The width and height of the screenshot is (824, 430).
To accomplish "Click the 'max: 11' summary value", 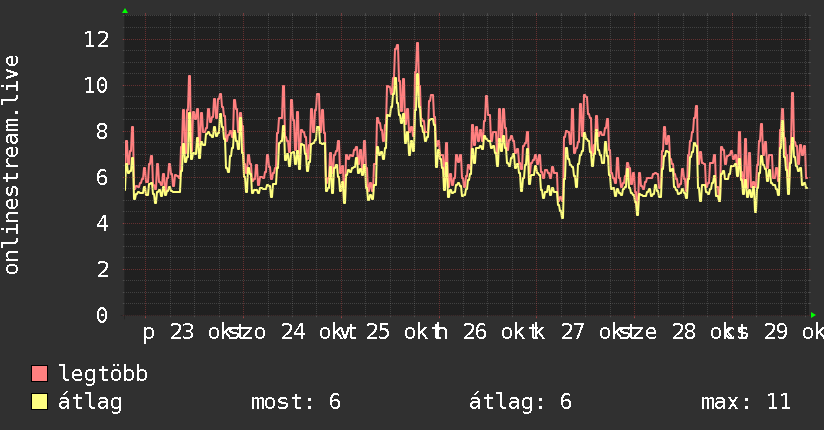I will (746, 402).
